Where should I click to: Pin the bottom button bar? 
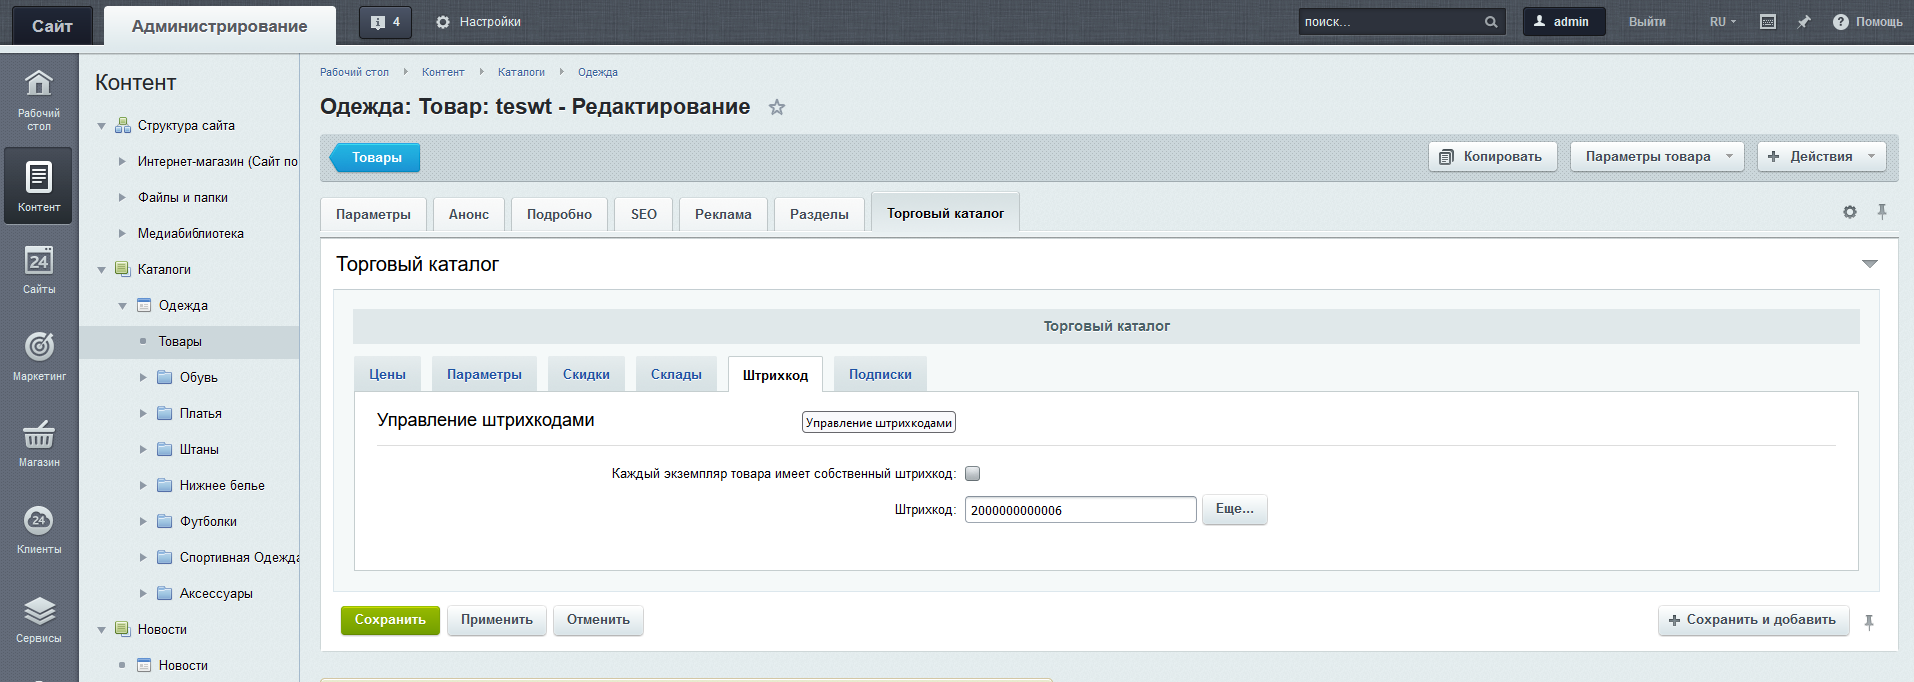1869,622
